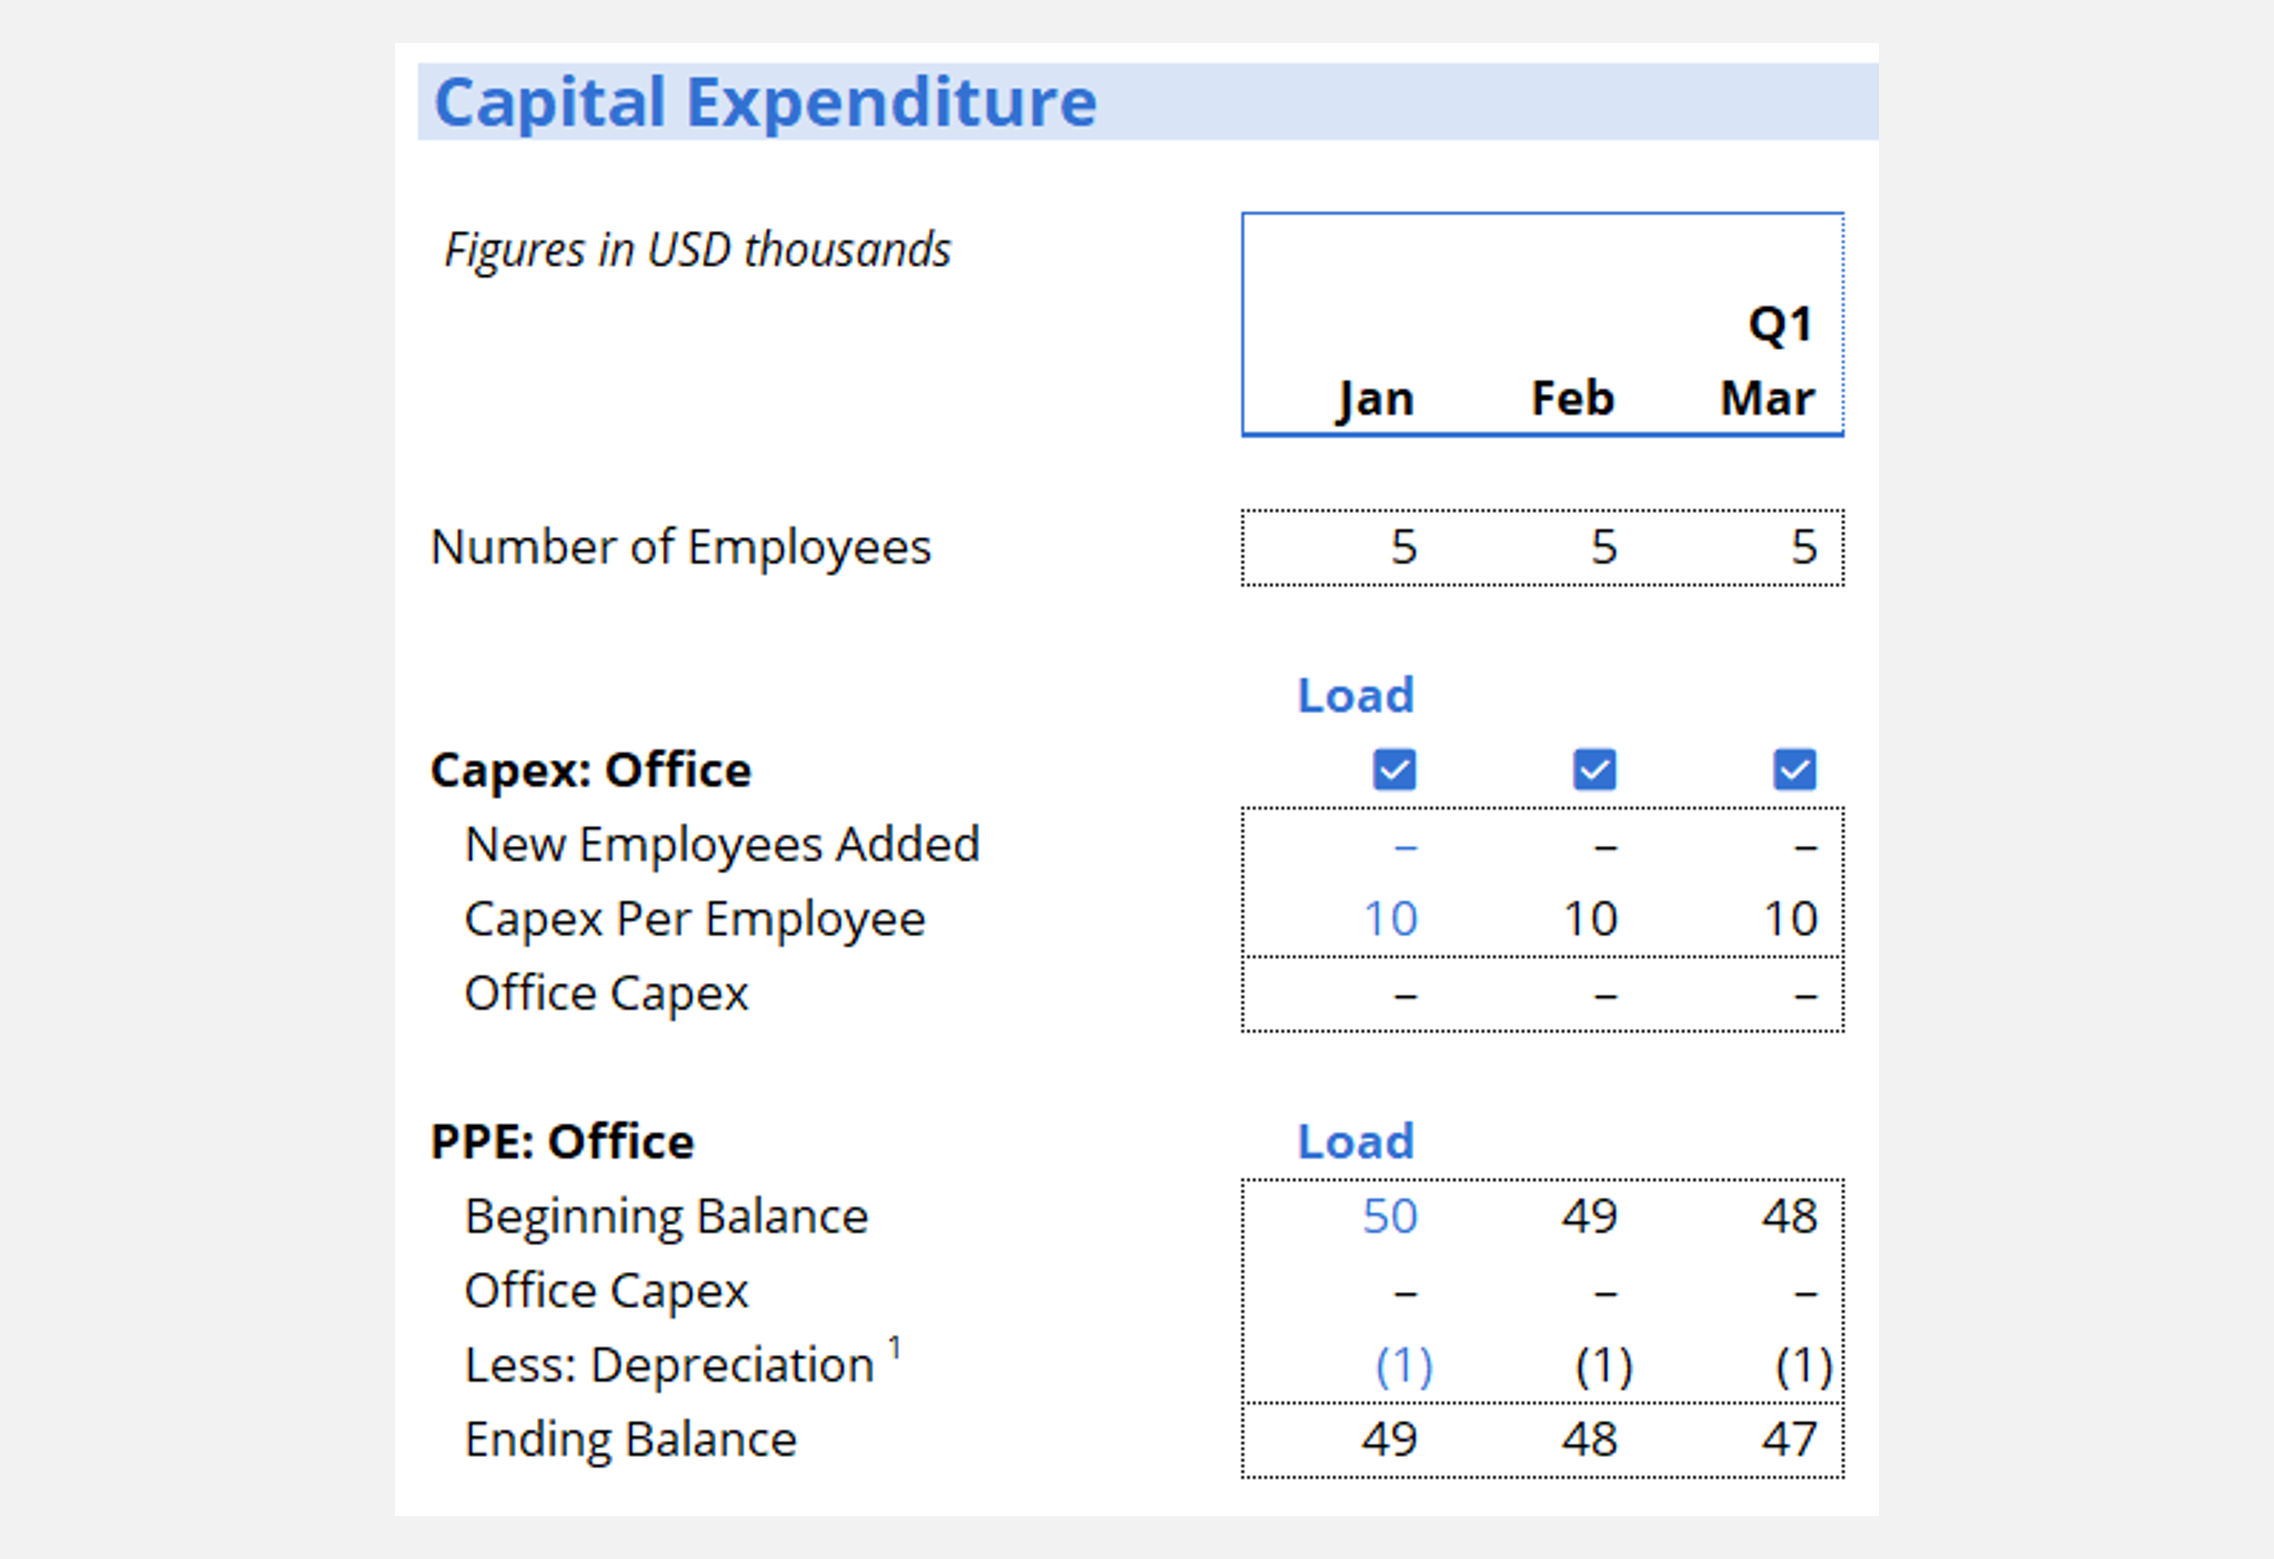
Task: Select the Feb column header
Action: pos(1573,398)
